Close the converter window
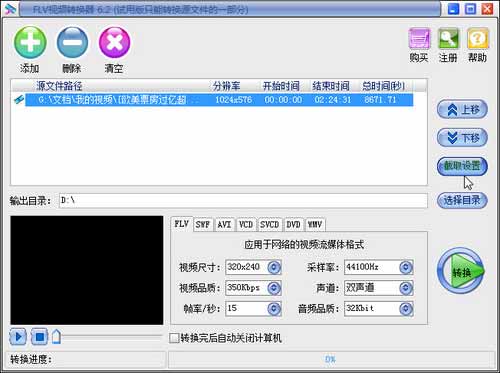Screen dimensions: 500x373 click(x=487, y=9)
